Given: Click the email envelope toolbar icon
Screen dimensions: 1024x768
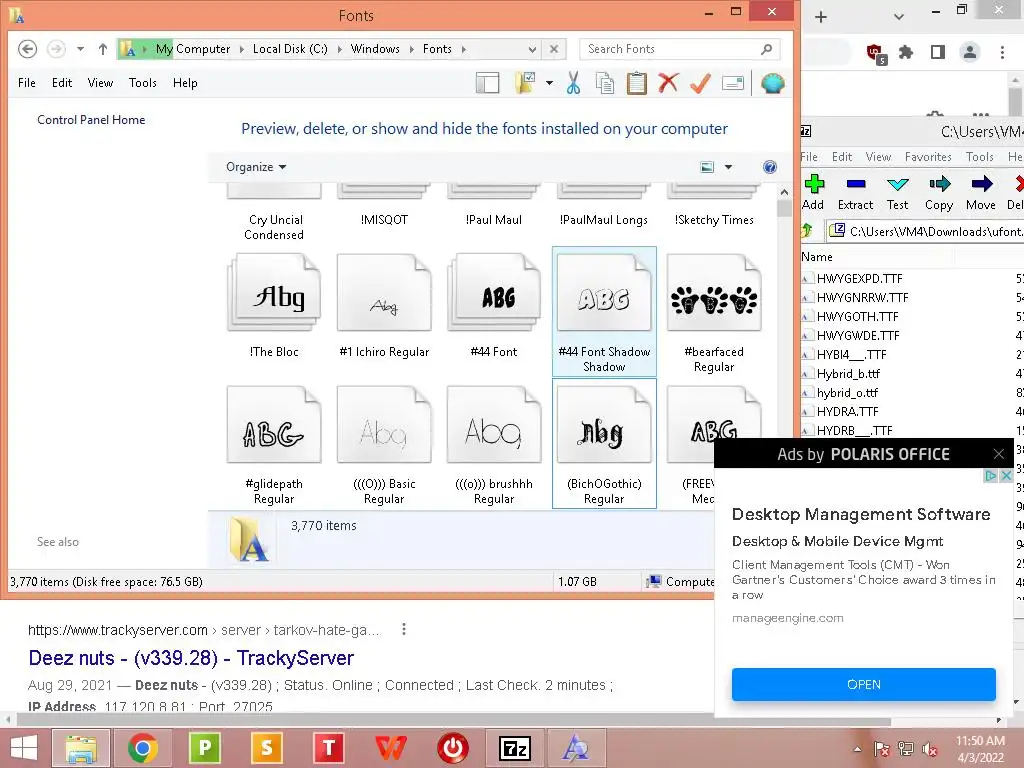Looking at the screenshot, I should [733, 83].
